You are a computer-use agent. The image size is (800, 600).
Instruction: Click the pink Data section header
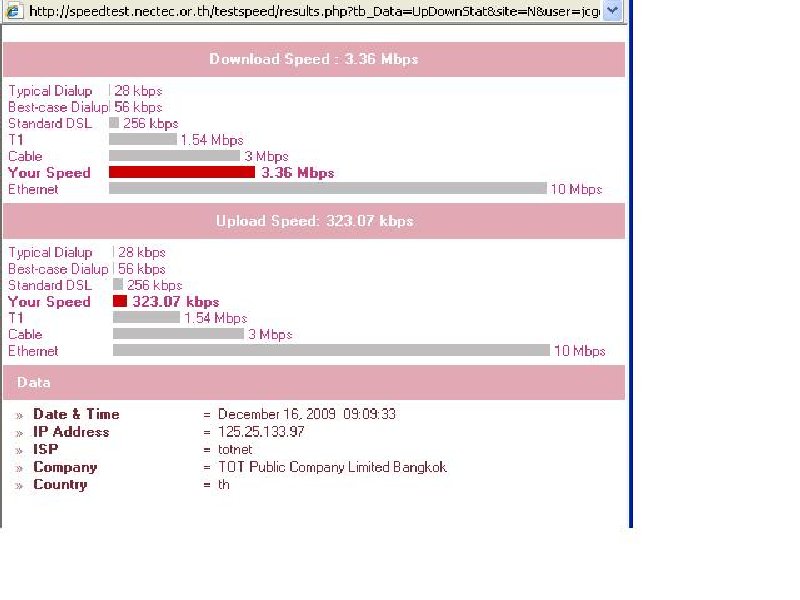(314, 382)
